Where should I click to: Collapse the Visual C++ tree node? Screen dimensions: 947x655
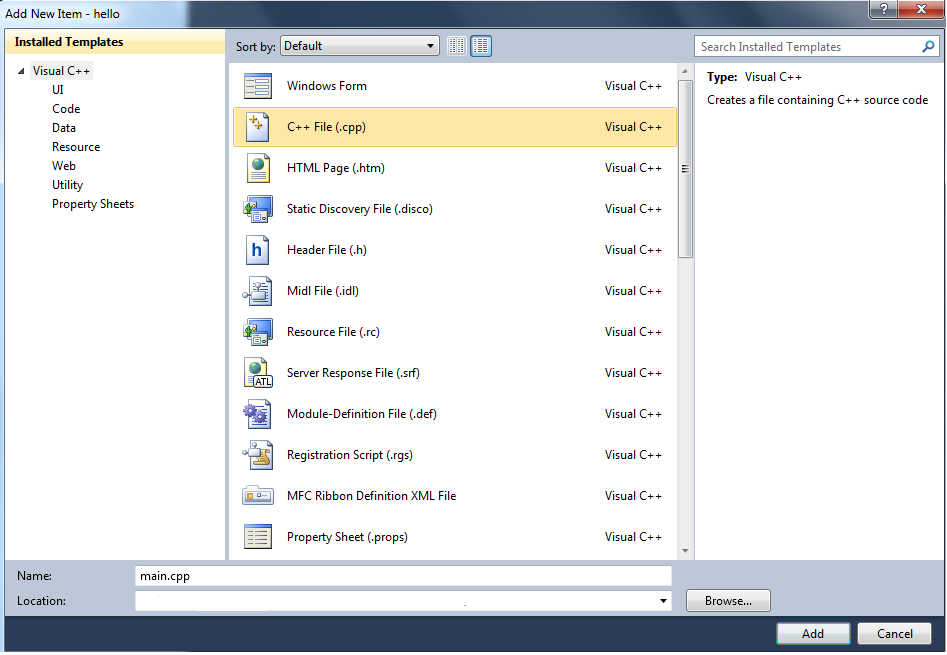tap(22, 71)
